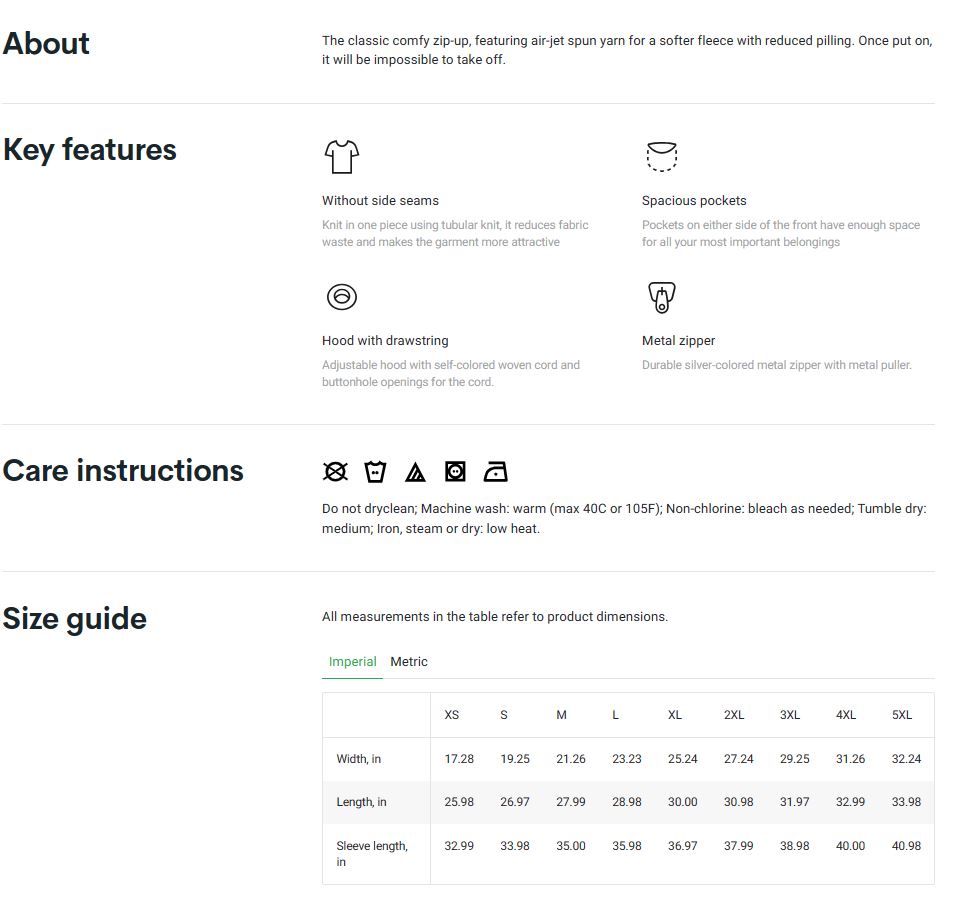The image size is (959, 901).
Task: Click the iron care icon
Action: pos(495,472)
